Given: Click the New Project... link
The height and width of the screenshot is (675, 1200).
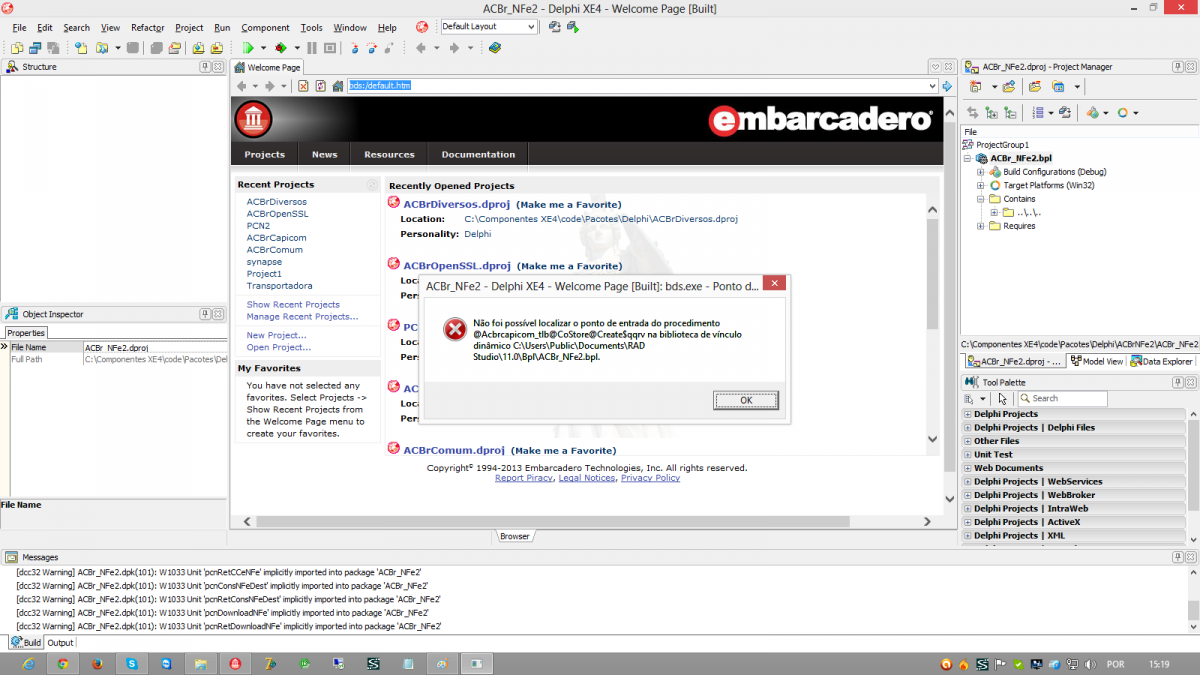Looking at the screenshot, I should point(276,335).
